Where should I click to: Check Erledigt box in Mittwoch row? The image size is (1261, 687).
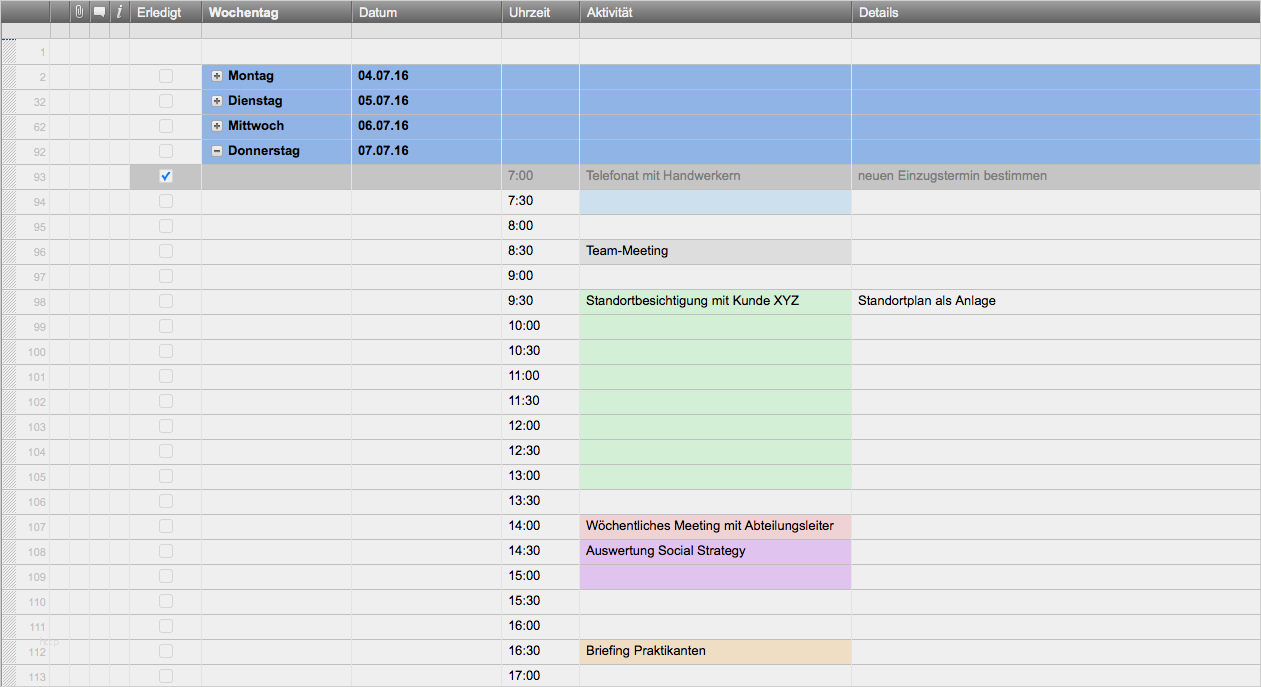[x=166, y=126]
